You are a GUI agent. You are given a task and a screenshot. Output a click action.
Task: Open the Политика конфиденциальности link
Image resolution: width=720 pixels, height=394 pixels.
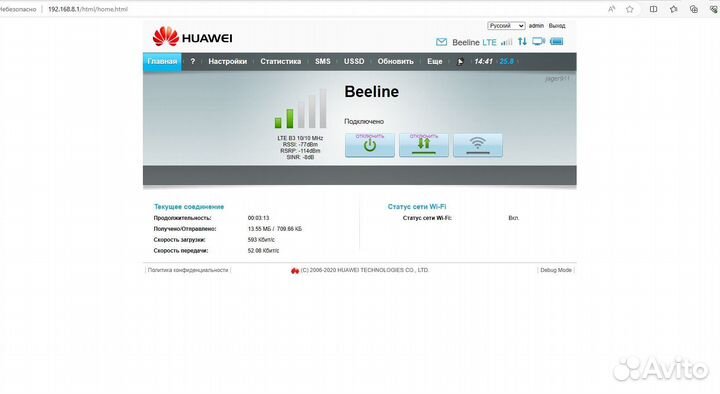(x=188, y=270)
